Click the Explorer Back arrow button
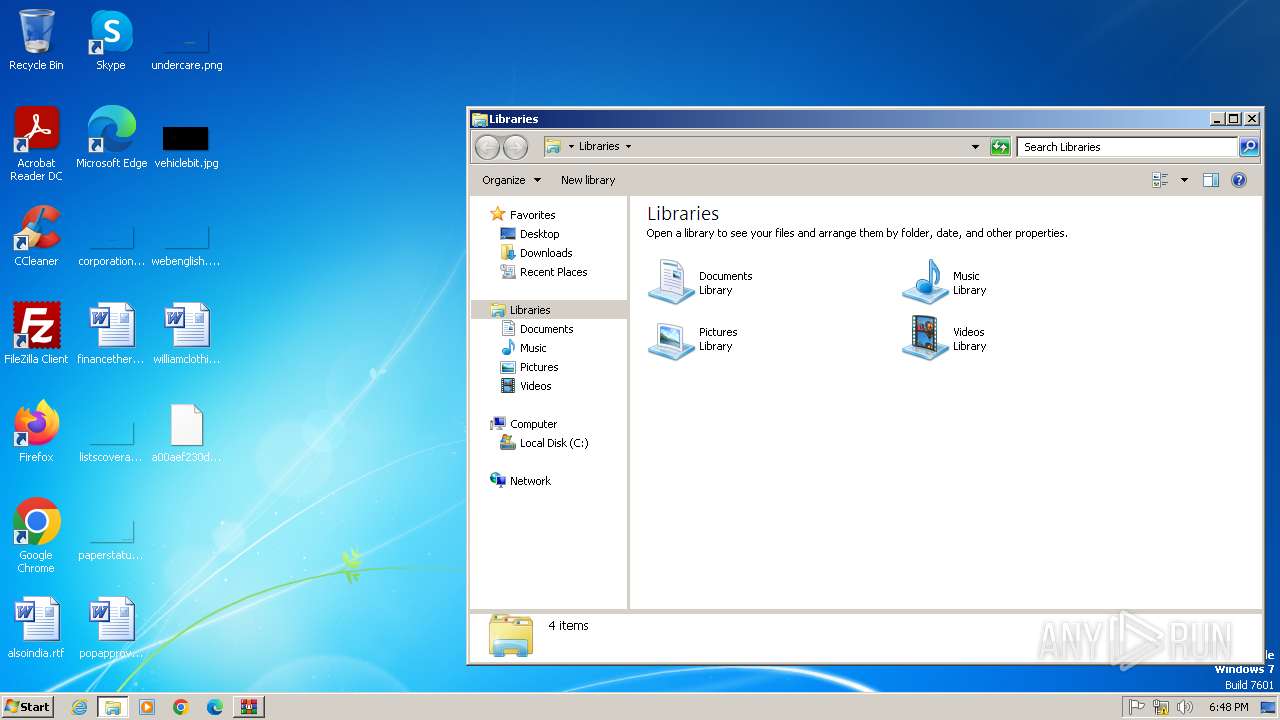The image size is (1280, 720). pos(487,147)
